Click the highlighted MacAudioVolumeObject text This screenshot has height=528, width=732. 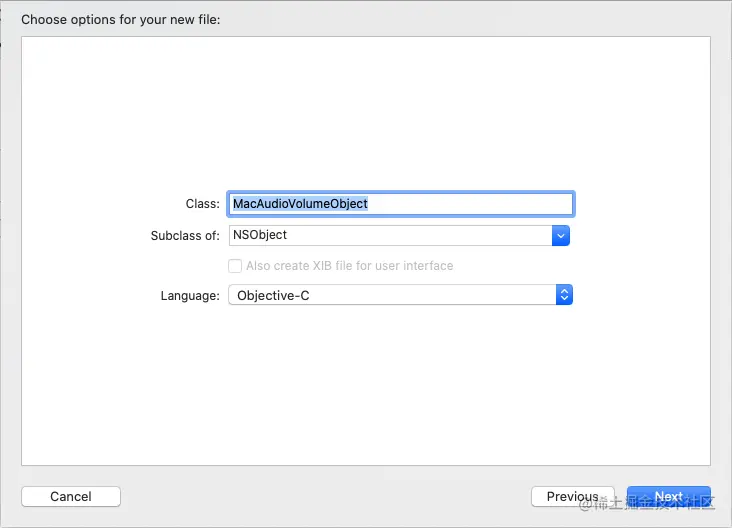[x=300, y=204]
